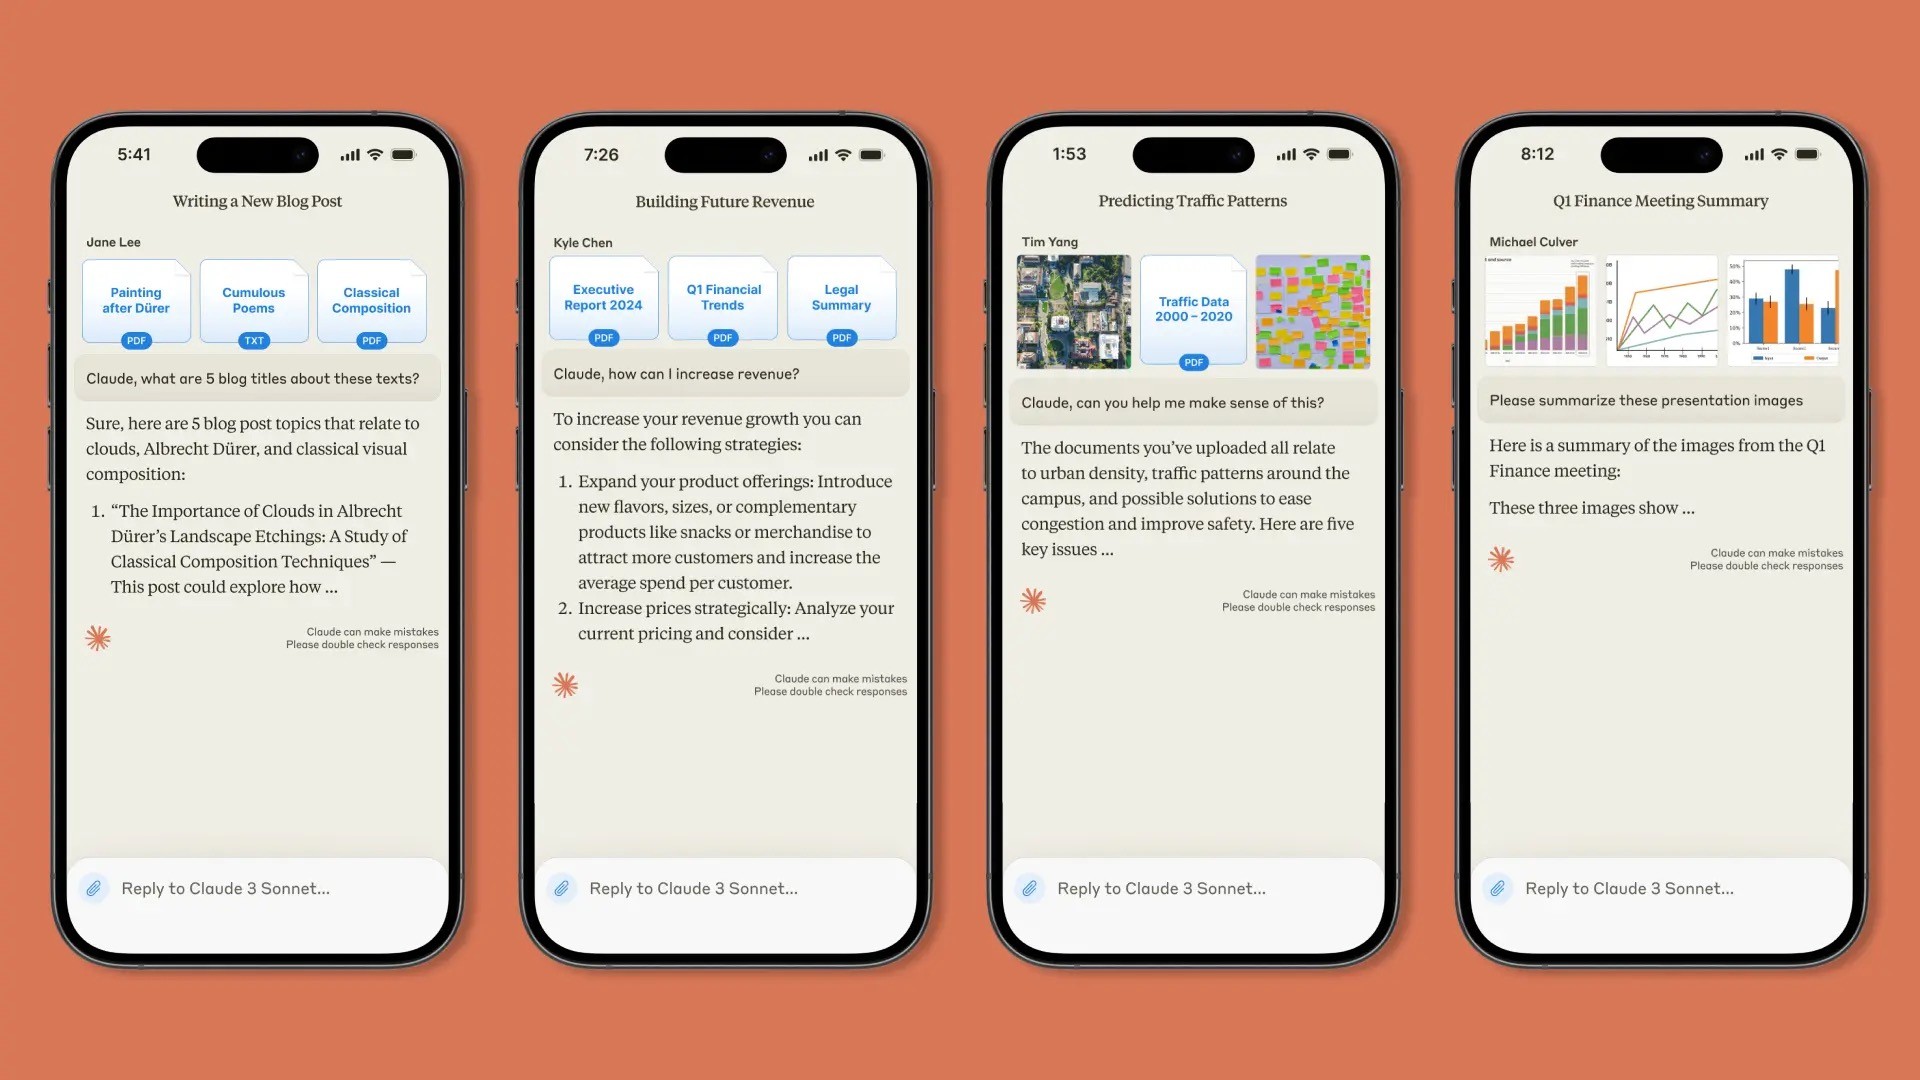Viewport: 1920px width, 1080px height.
Task: Tap the attachment paperclip icon on phone 3
Action: point(1030,887)
